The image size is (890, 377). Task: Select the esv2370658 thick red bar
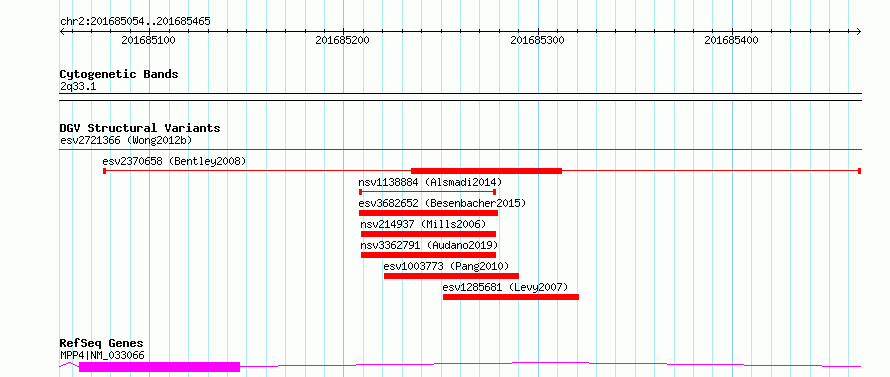click(x=486, y=171)
